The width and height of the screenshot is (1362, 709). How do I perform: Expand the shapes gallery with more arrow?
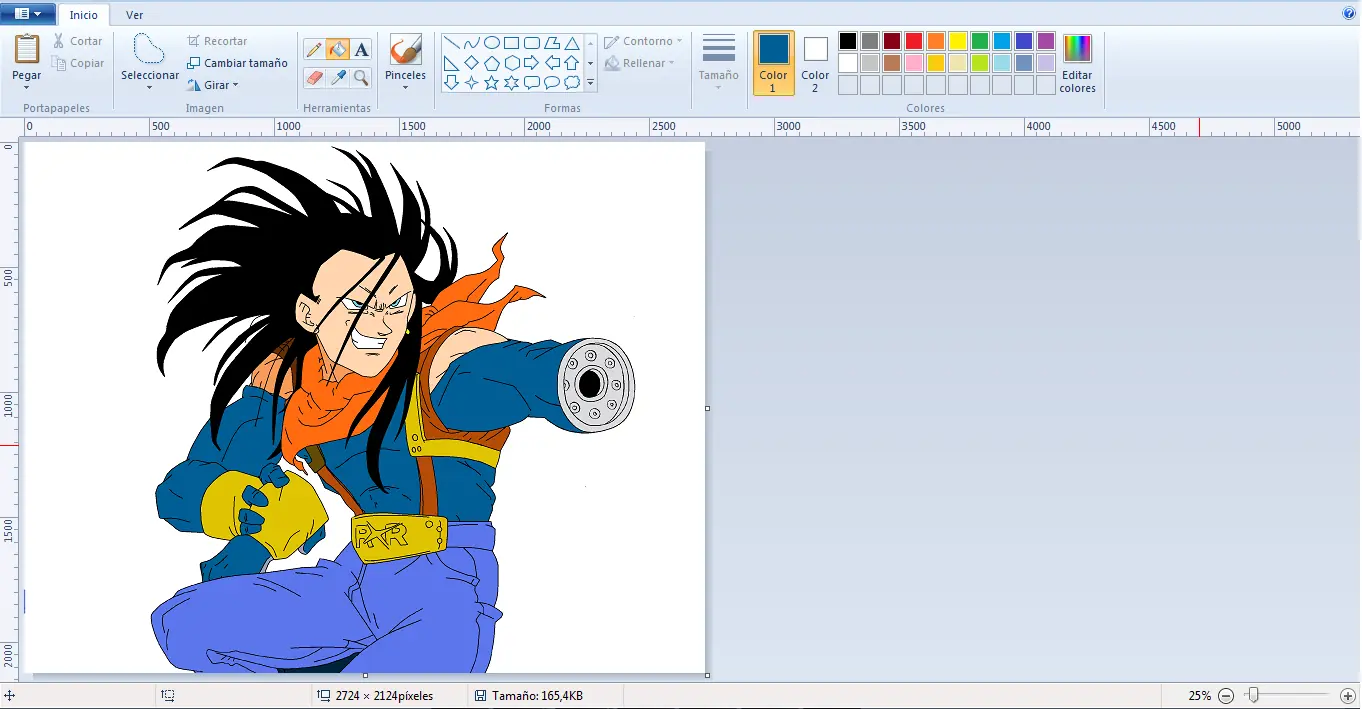[590, 83]
